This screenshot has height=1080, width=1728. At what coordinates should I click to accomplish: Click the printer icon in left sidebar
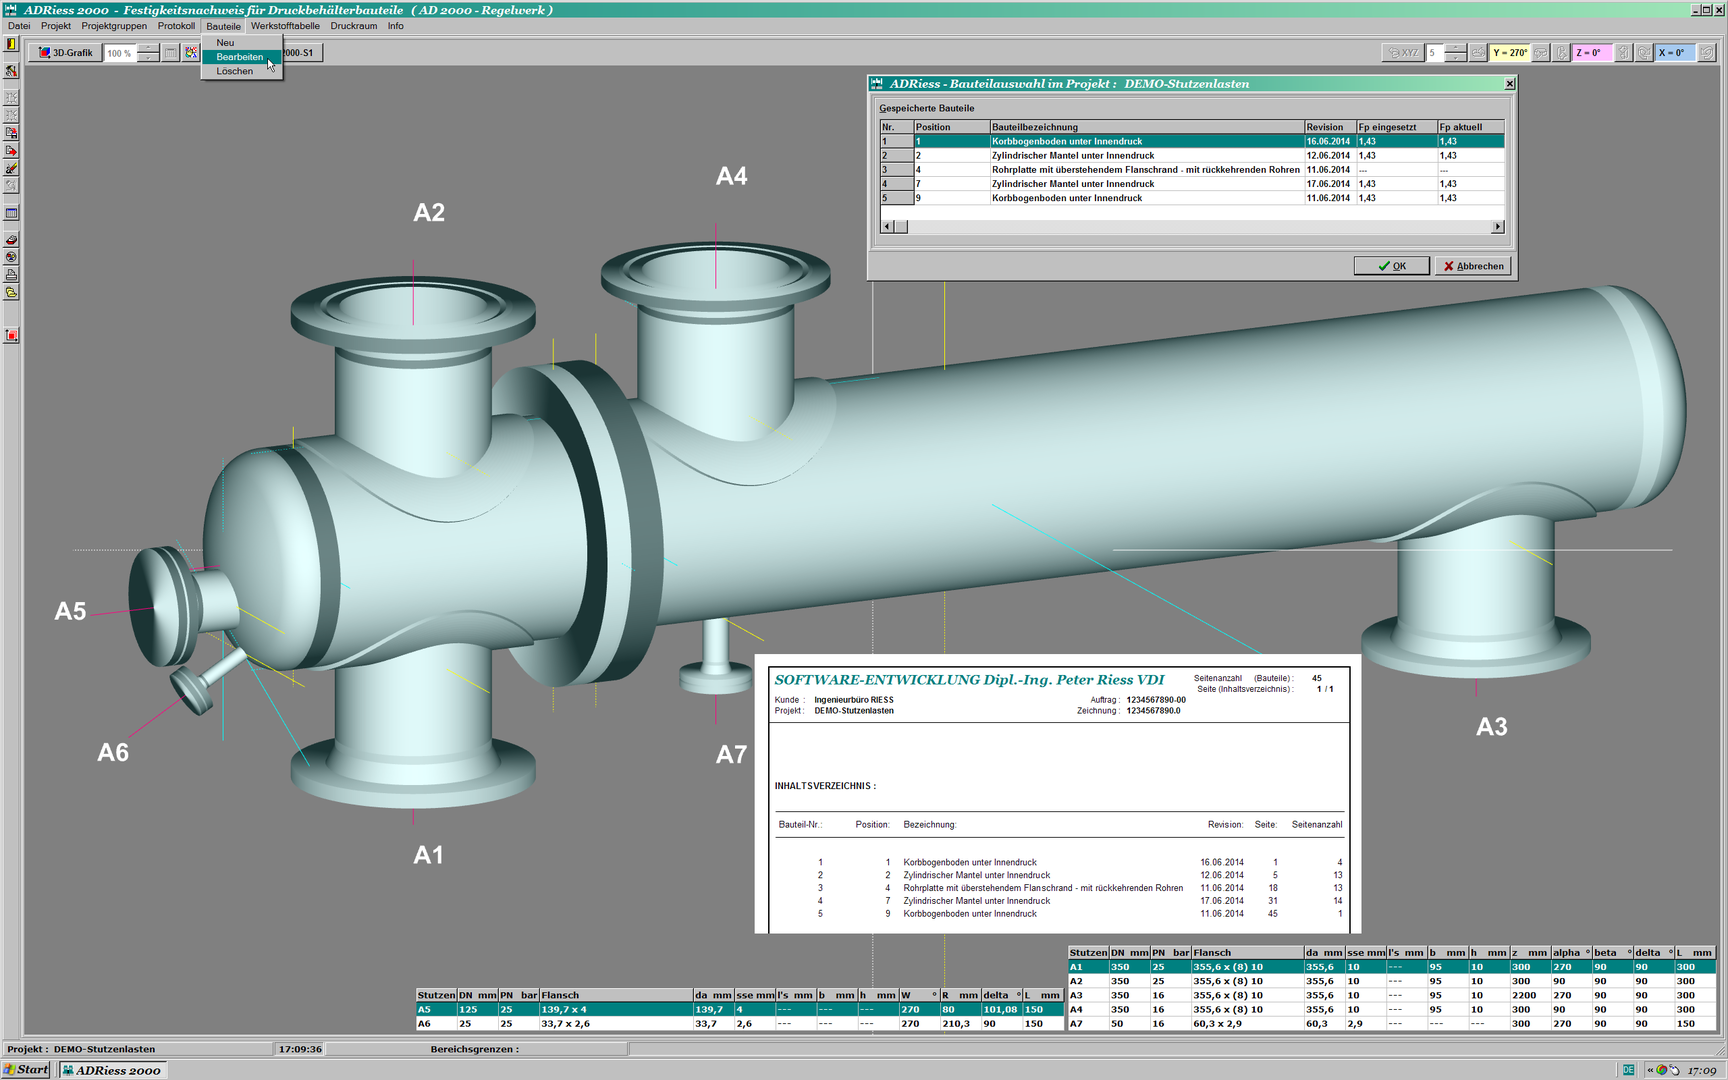tap(11, 275)
